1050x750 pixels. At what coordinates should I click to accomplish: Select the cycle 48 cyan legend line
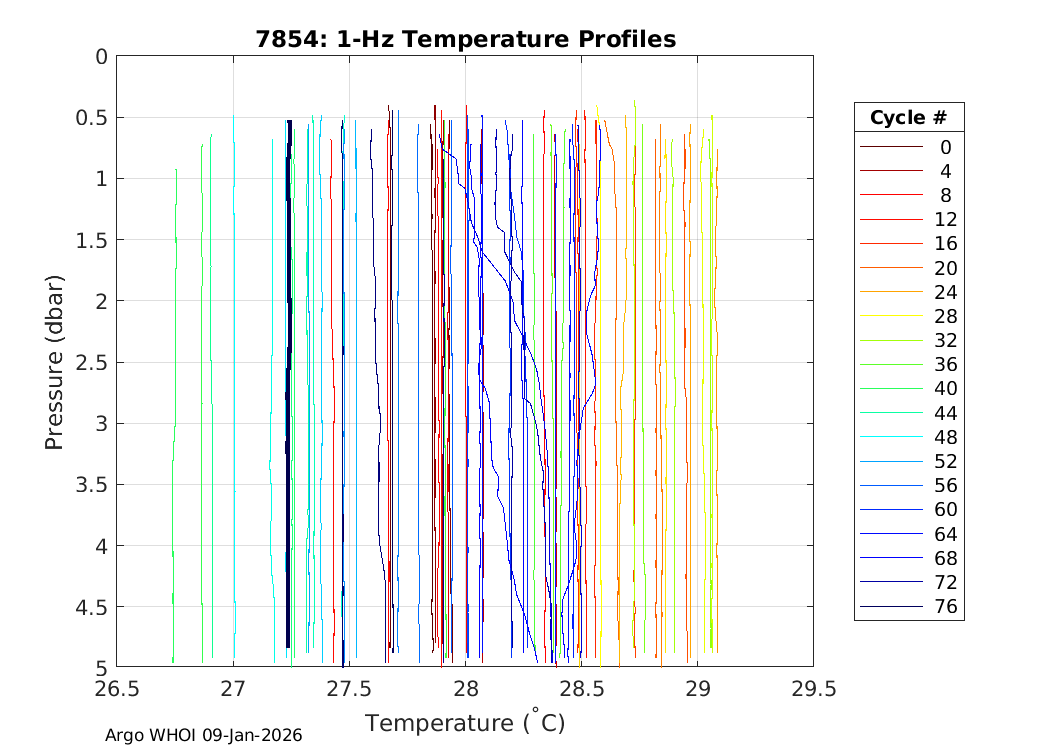click(x=890, y=437)
